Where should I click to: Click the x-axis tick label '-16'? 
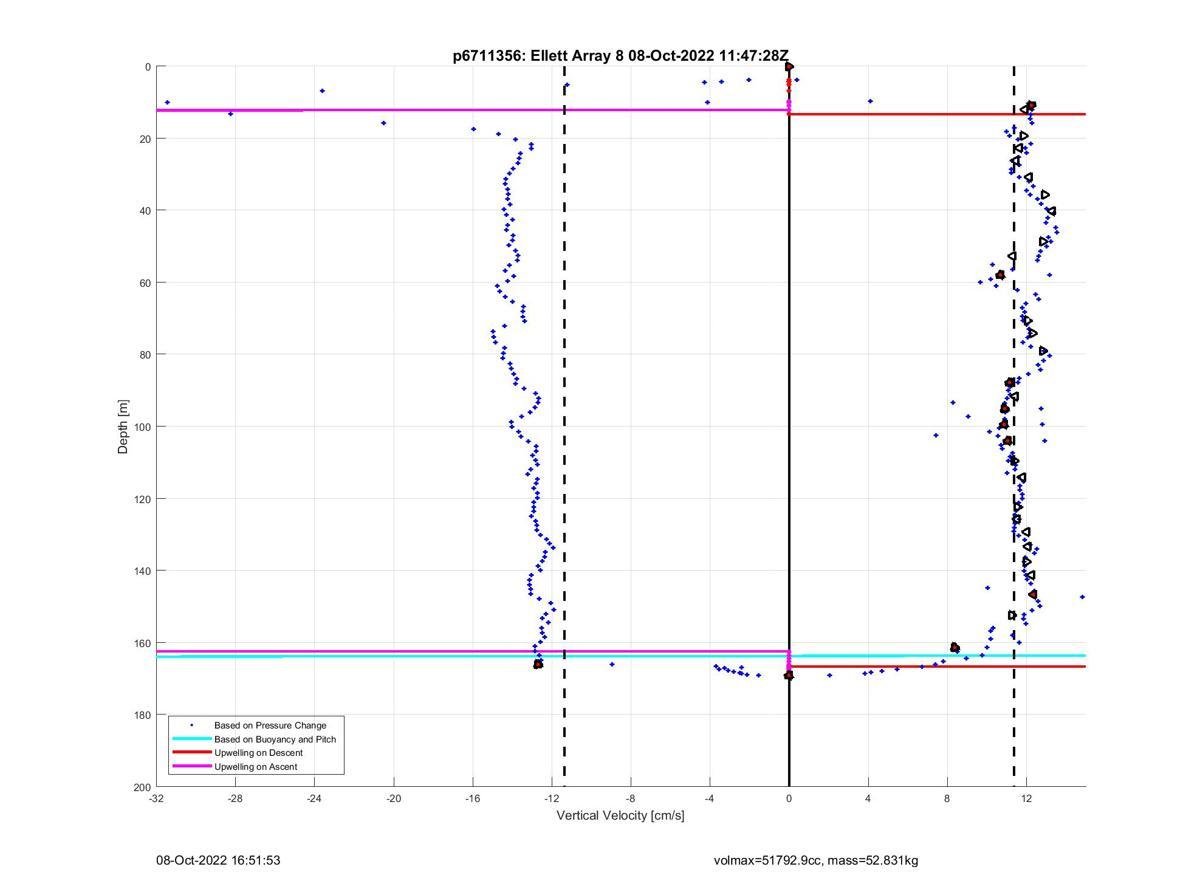472,798
